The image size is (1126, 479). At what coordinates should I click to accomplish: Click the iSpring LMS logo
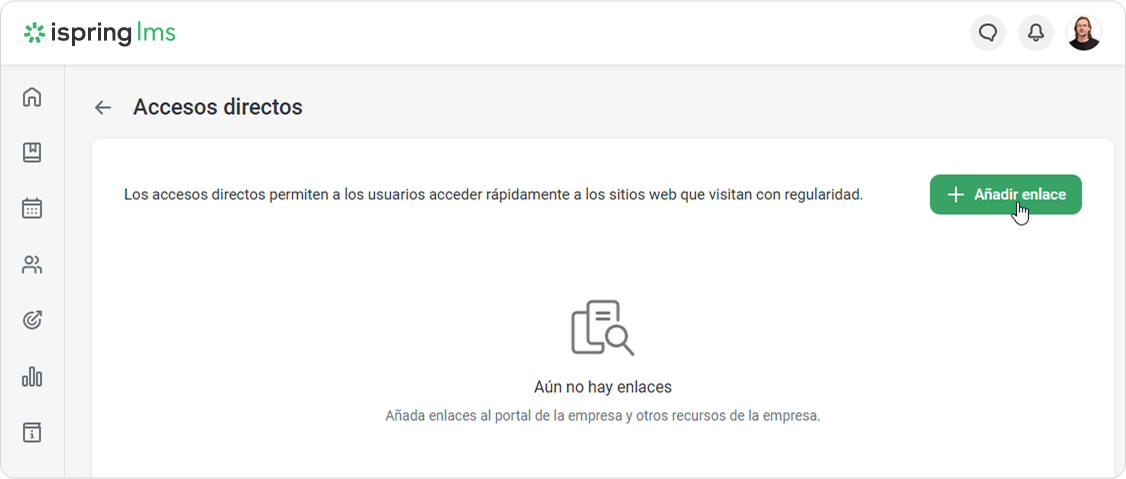point(100,33)
